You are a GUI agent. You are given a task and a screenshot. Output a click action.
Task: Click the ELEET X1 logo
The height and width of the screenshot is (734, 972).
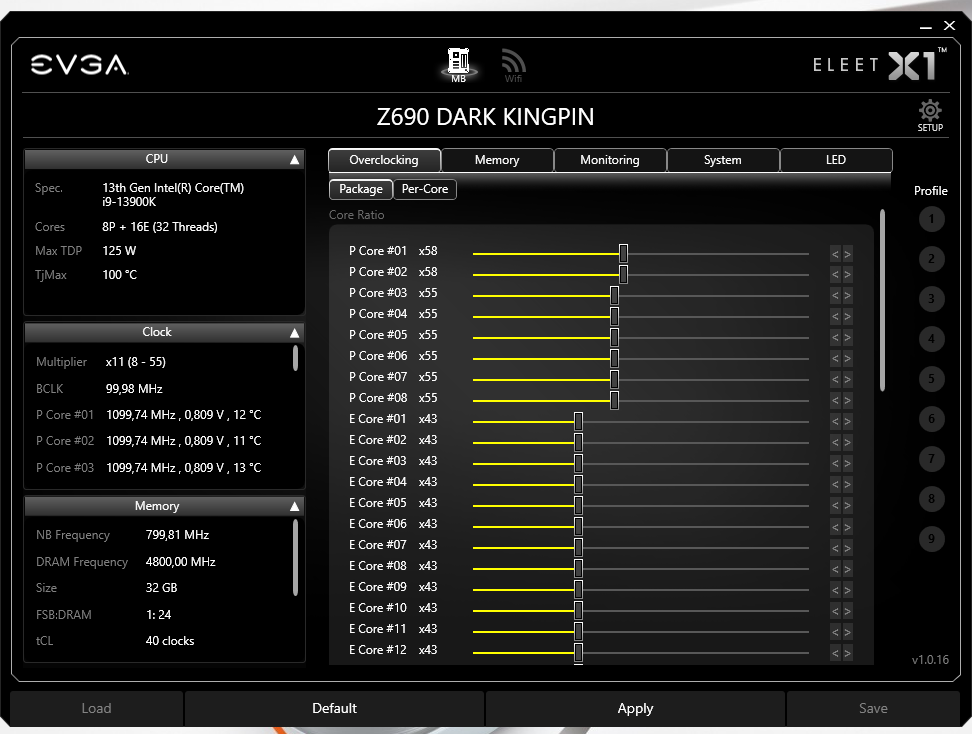876,64
